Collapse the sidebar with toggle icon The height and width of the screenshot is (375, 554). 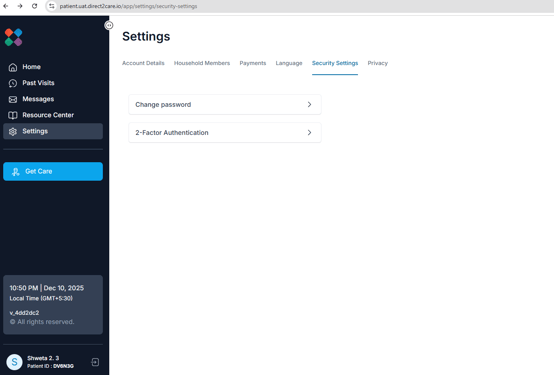(x=109, y=25)
